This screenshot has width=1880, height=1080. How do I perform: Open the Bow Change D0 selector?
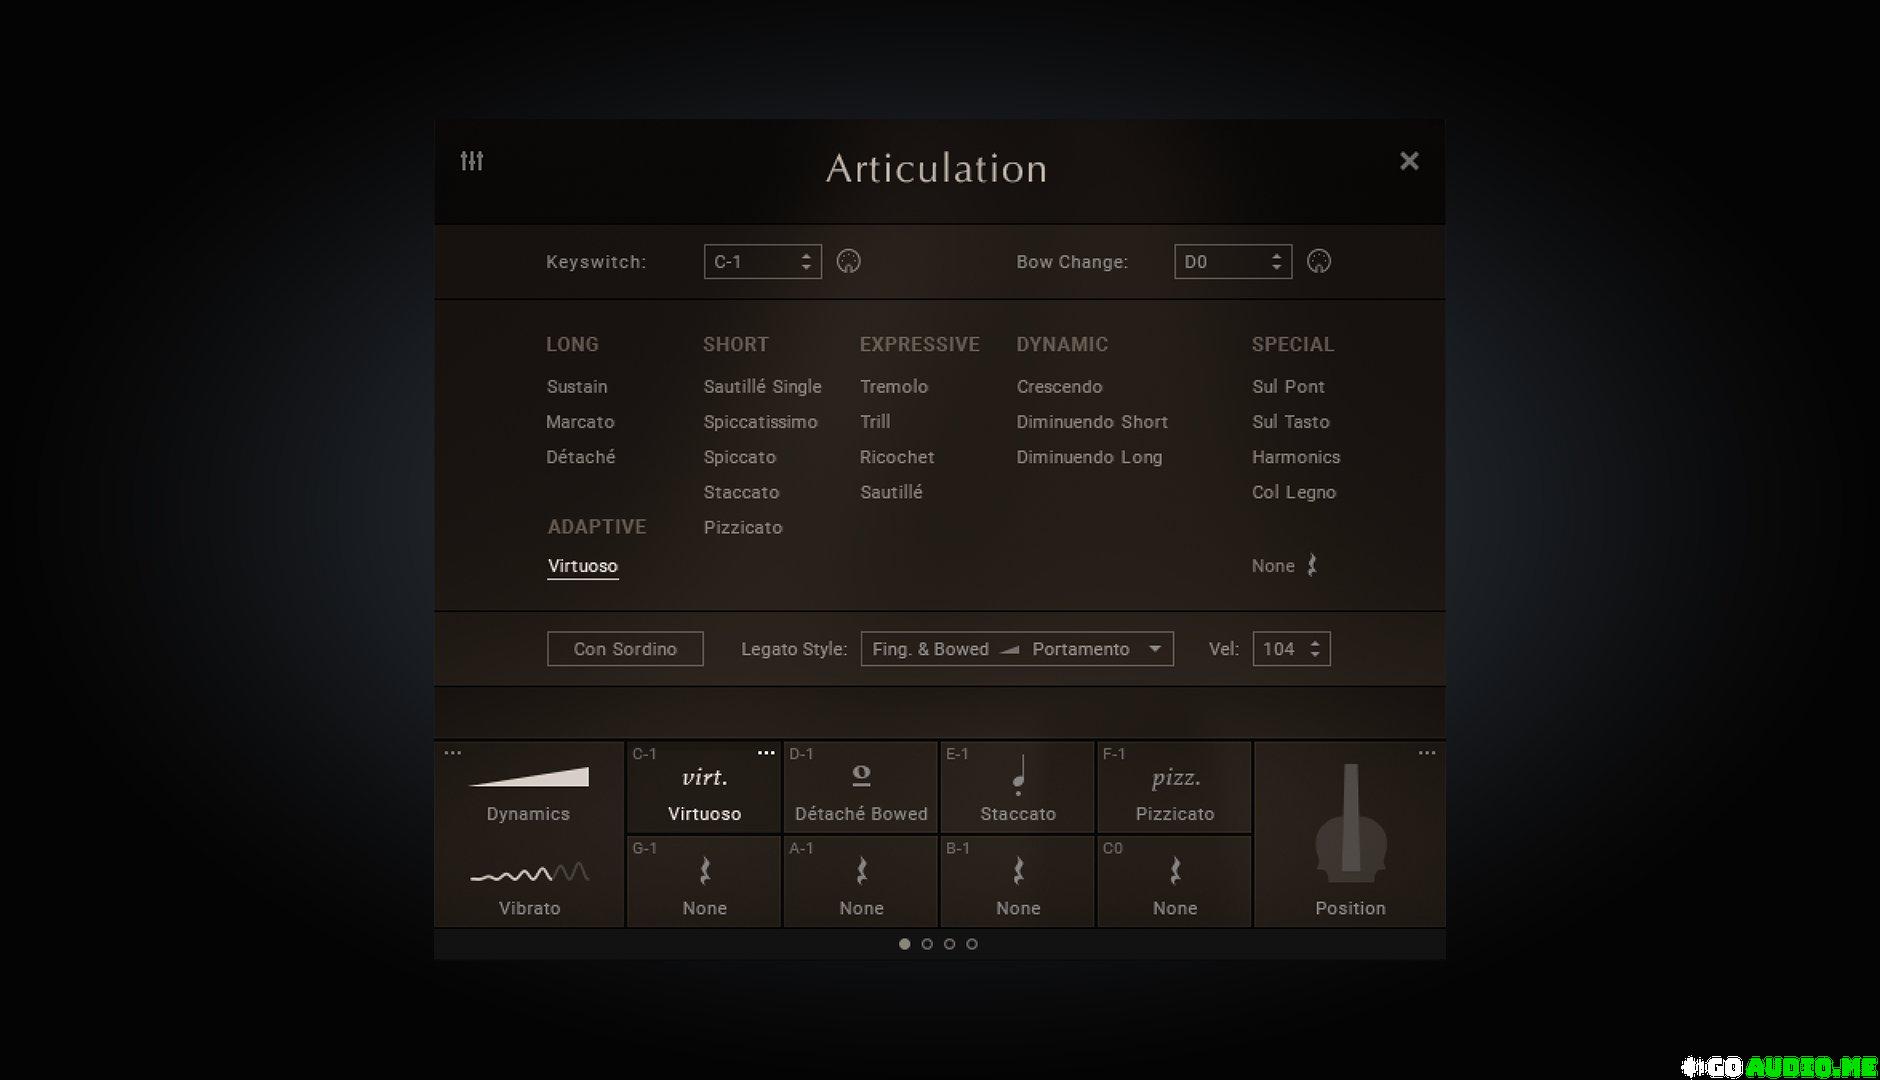coord(1232,262)
